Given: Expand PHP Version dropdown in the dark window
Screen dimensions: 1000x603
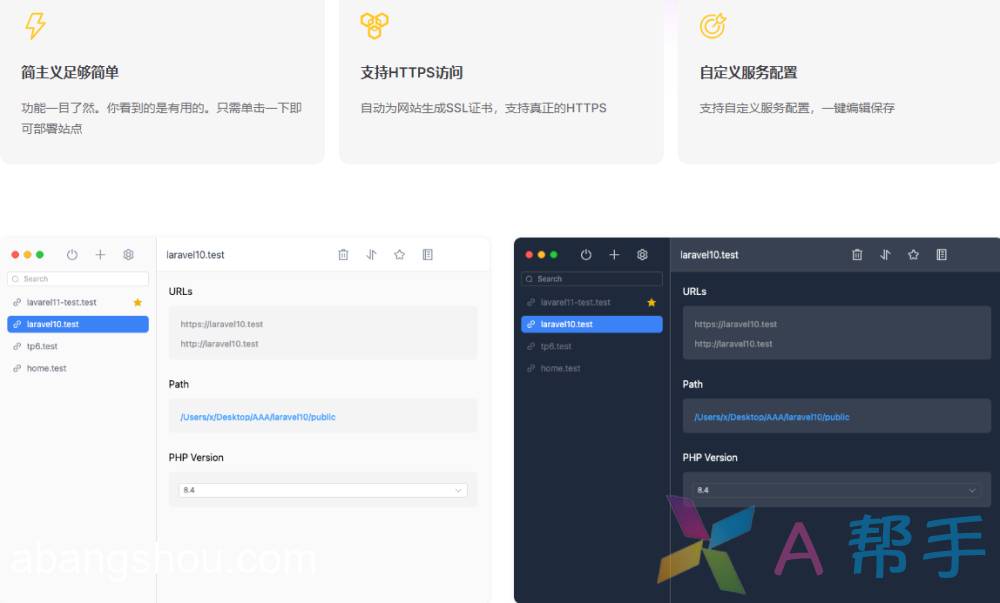Looking at the screenshot, I should pyautogui.click(x=836, y=490).
